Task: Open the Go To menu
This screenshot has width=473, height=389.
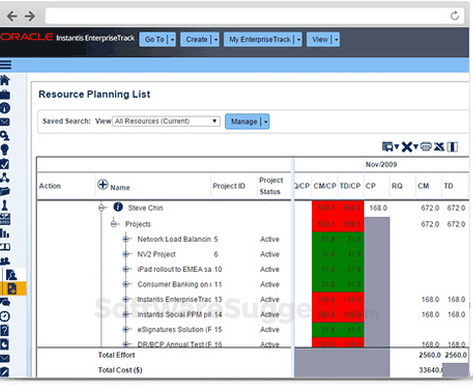Action: point(157,39)
